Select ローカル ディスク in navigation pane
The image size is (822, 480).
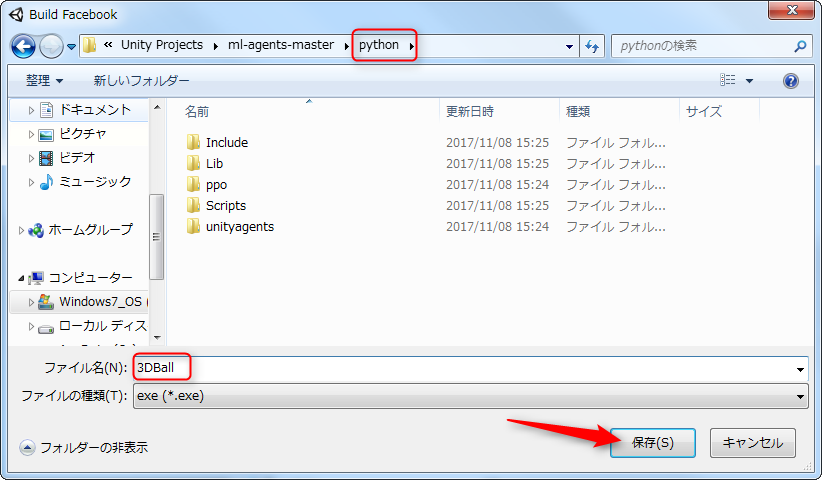coord(103,326)
